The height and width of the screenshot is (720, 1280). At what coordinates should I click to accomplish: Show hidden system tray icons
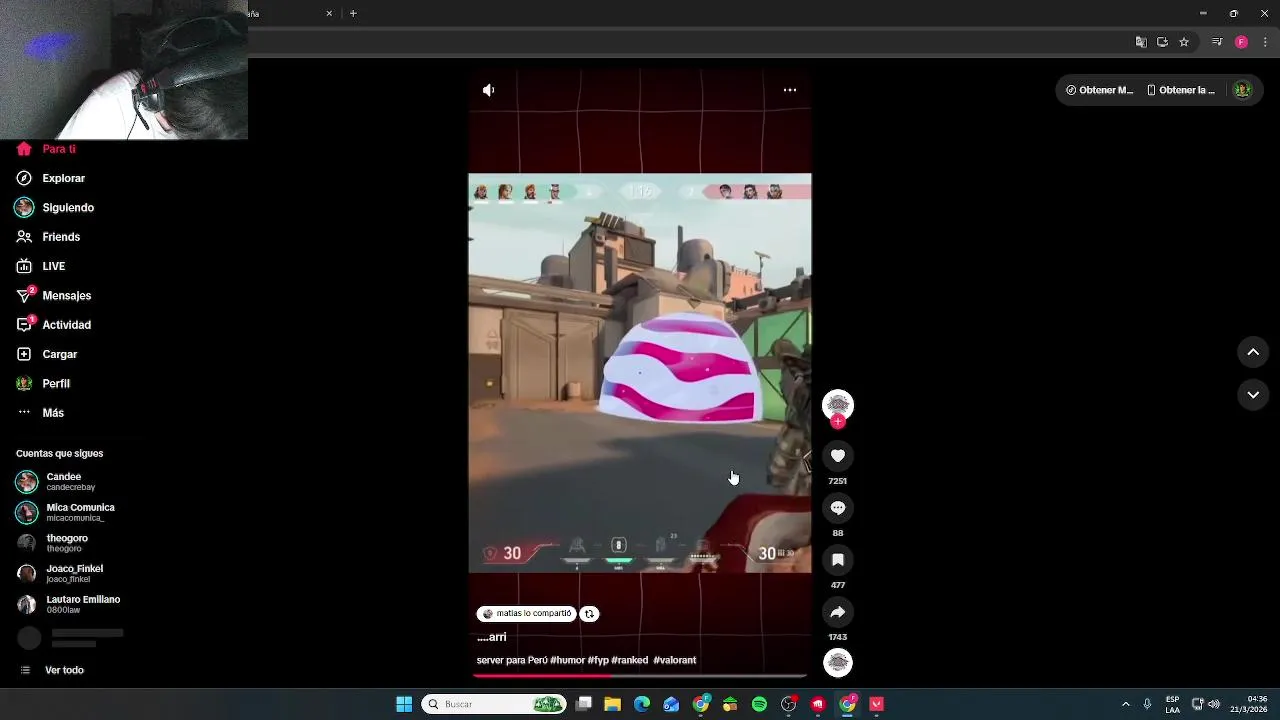pos(1125,704)
